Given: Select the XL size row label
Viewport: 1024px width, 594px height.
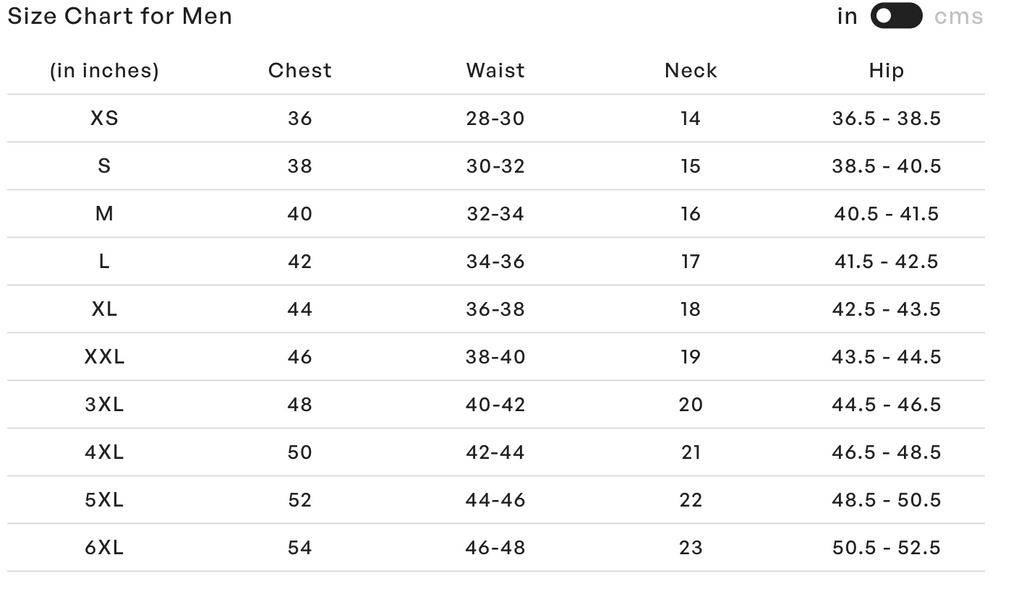Looking at the screenshot, I should 104,309.
